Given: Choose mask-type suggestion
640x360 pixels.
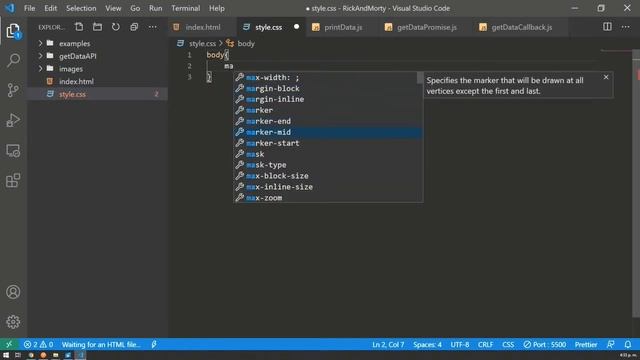Looking at the screenshot, I should tap(327, 165).
